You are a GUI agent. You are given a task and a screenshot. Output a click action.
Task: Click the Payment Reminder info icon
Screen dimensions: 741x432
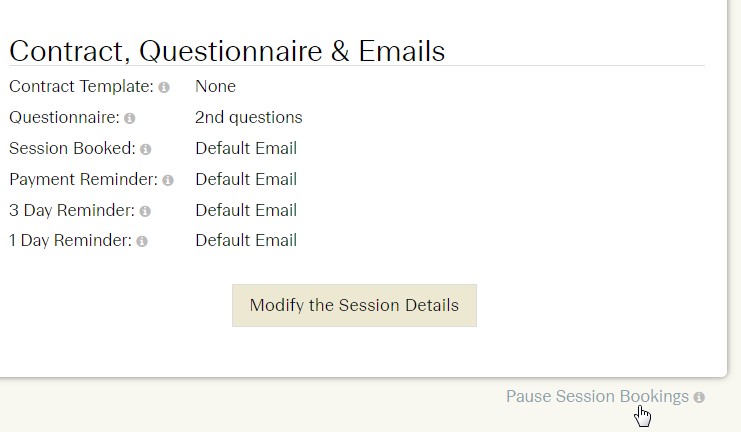[168, 180]
